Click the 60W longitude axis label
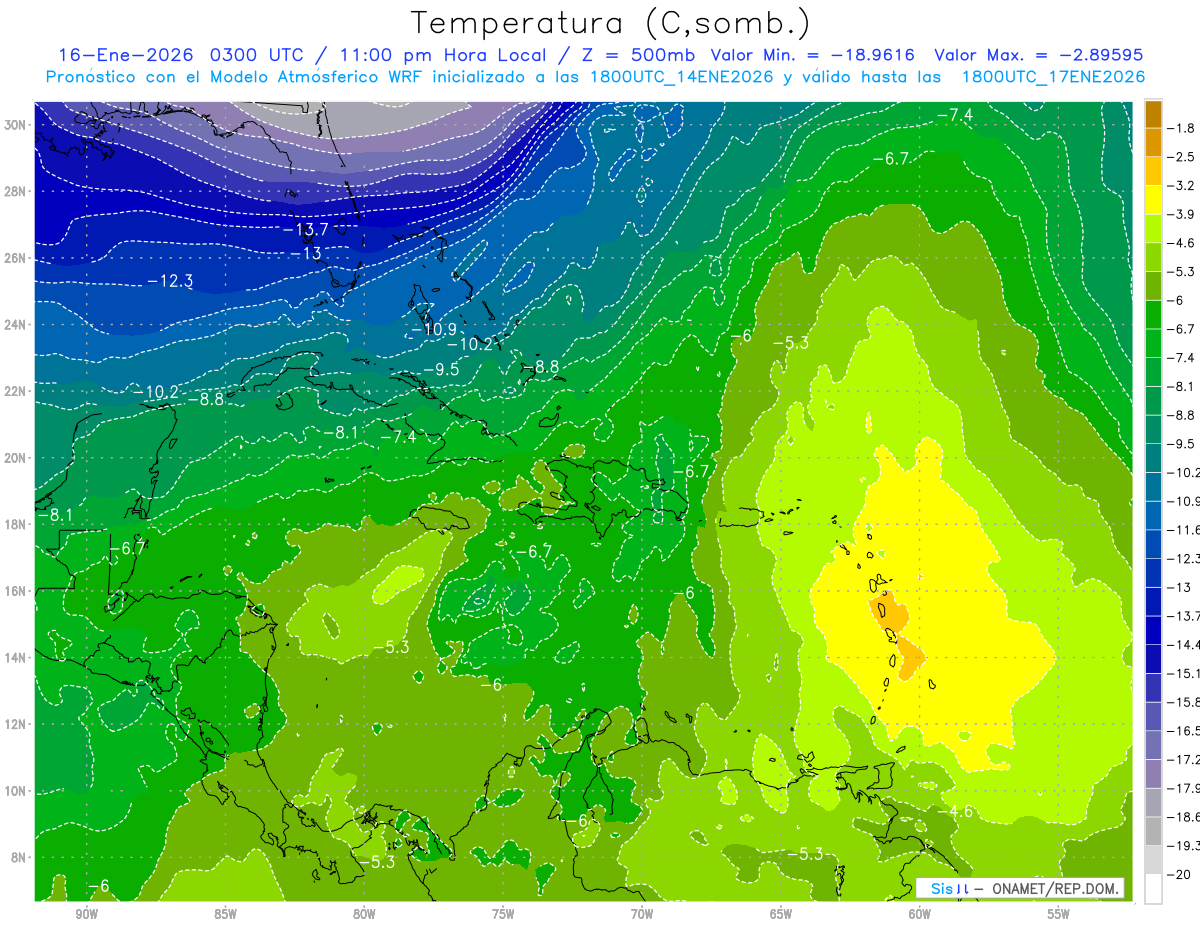Viewport: 1200px width, 927px height. (920, 915)
